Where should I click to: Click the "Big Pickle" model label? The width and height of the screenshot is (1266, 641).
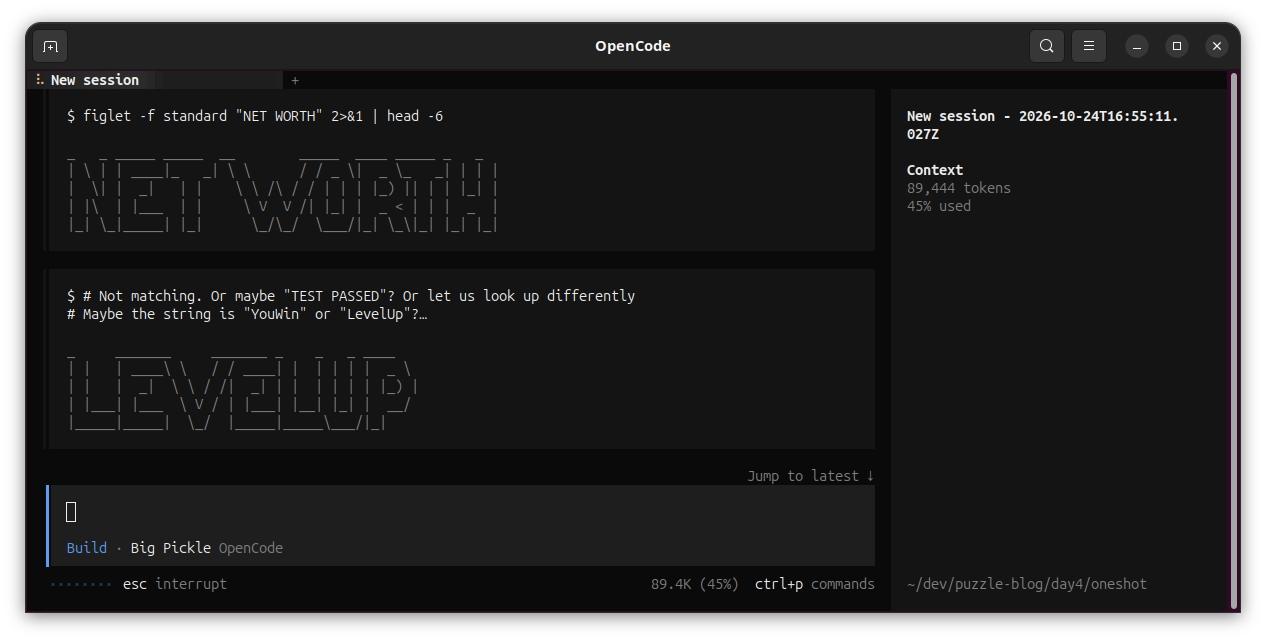click(x=171, y=548)
